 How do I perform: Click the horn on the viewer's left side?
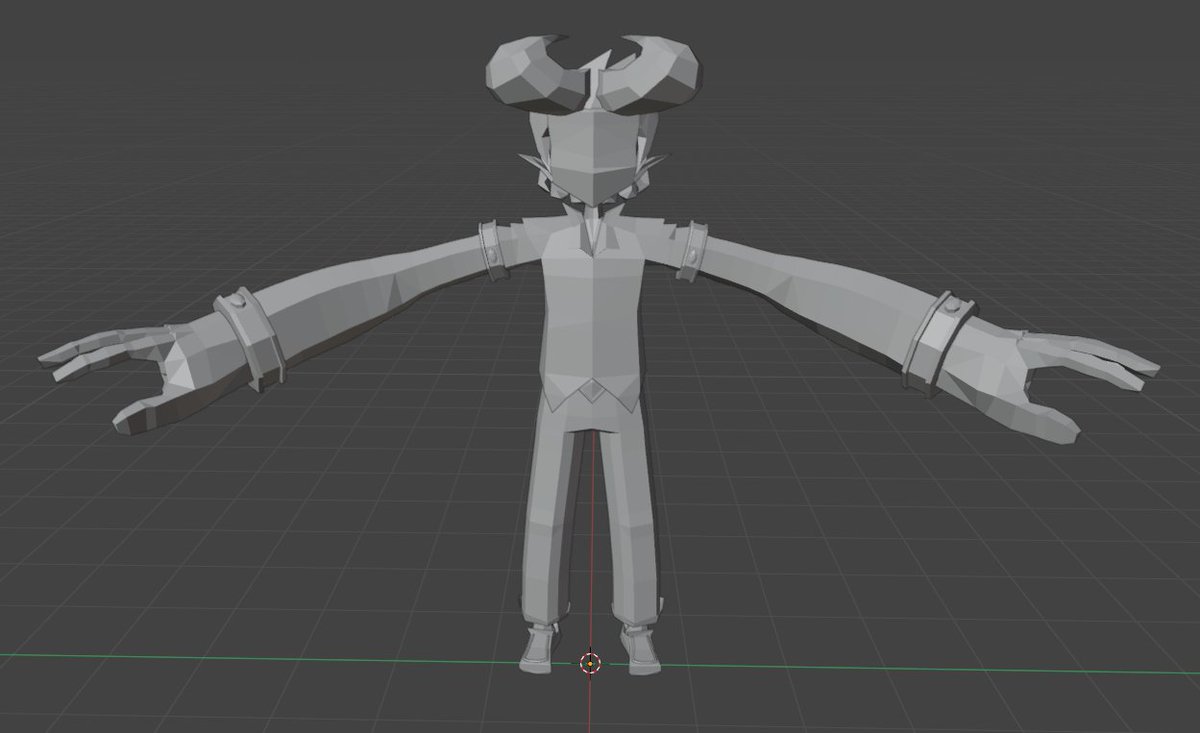point(535,74)
